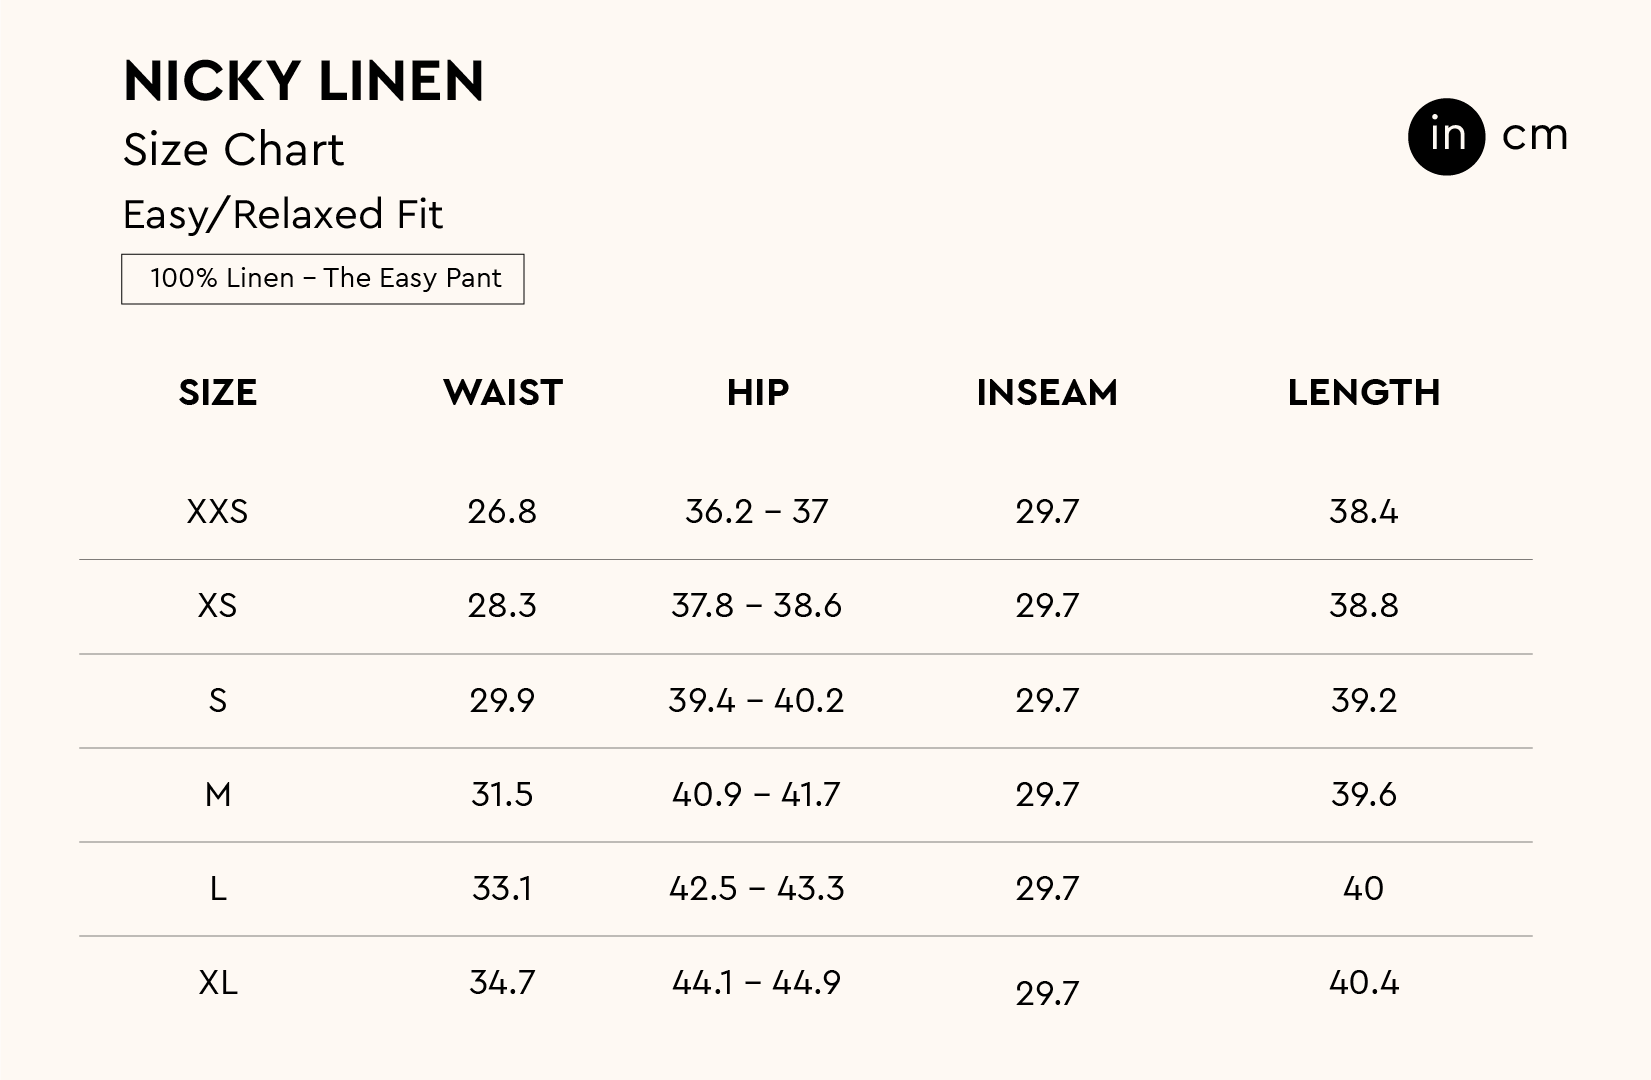Click the 'Easy/Relaxed Fit' text
The image size is (1651, 1080).
click(282, 215)
